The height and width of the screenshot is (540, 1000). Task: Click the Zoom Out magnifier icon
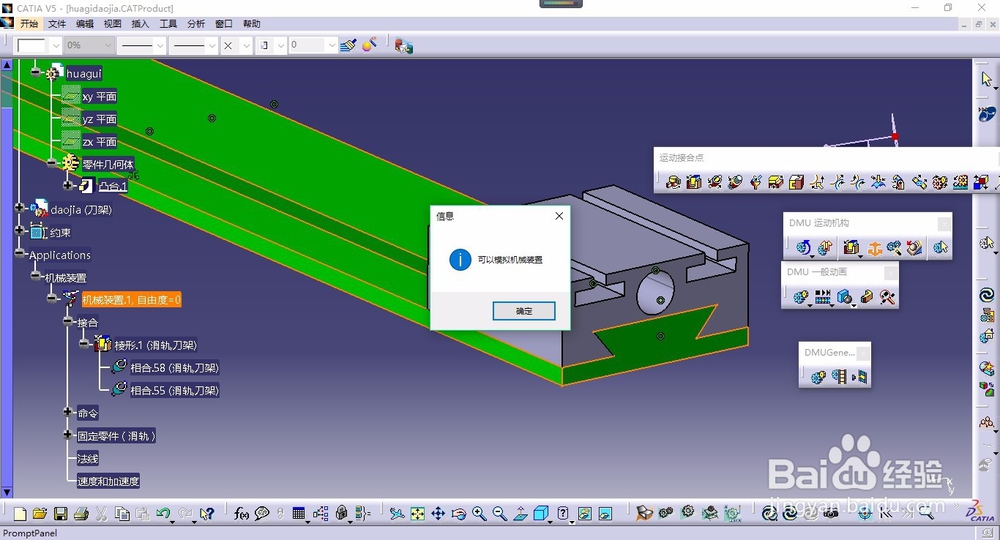click(499, 513)
